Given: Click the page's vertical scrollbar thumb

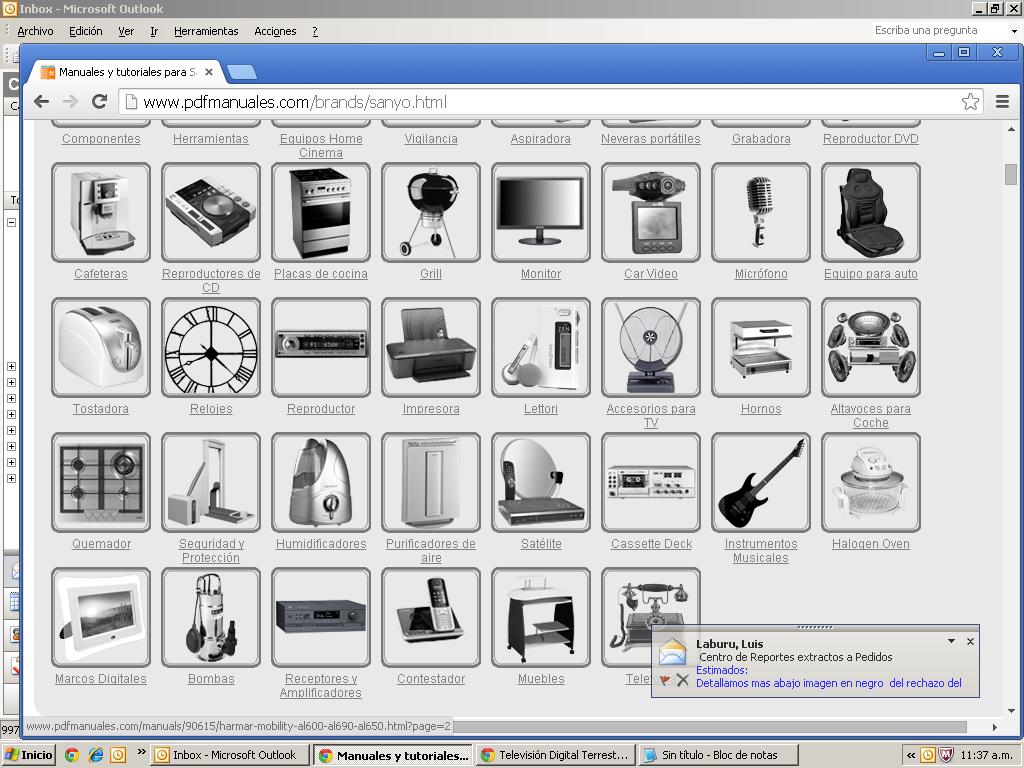Looking at the screenshot, I should 1011,174.
